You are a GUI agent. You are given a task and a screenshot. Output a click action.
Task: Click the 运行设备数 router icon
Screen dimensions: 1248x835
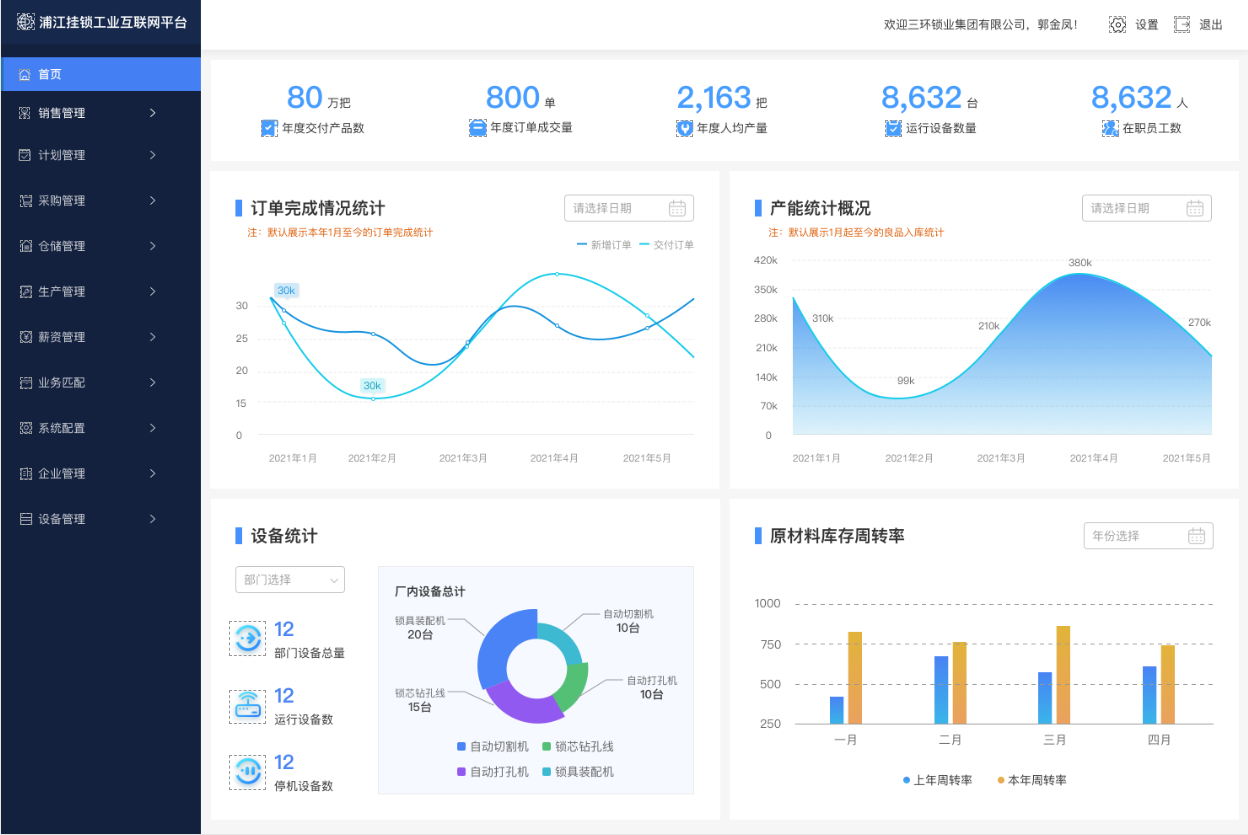(x=247, y=705)
